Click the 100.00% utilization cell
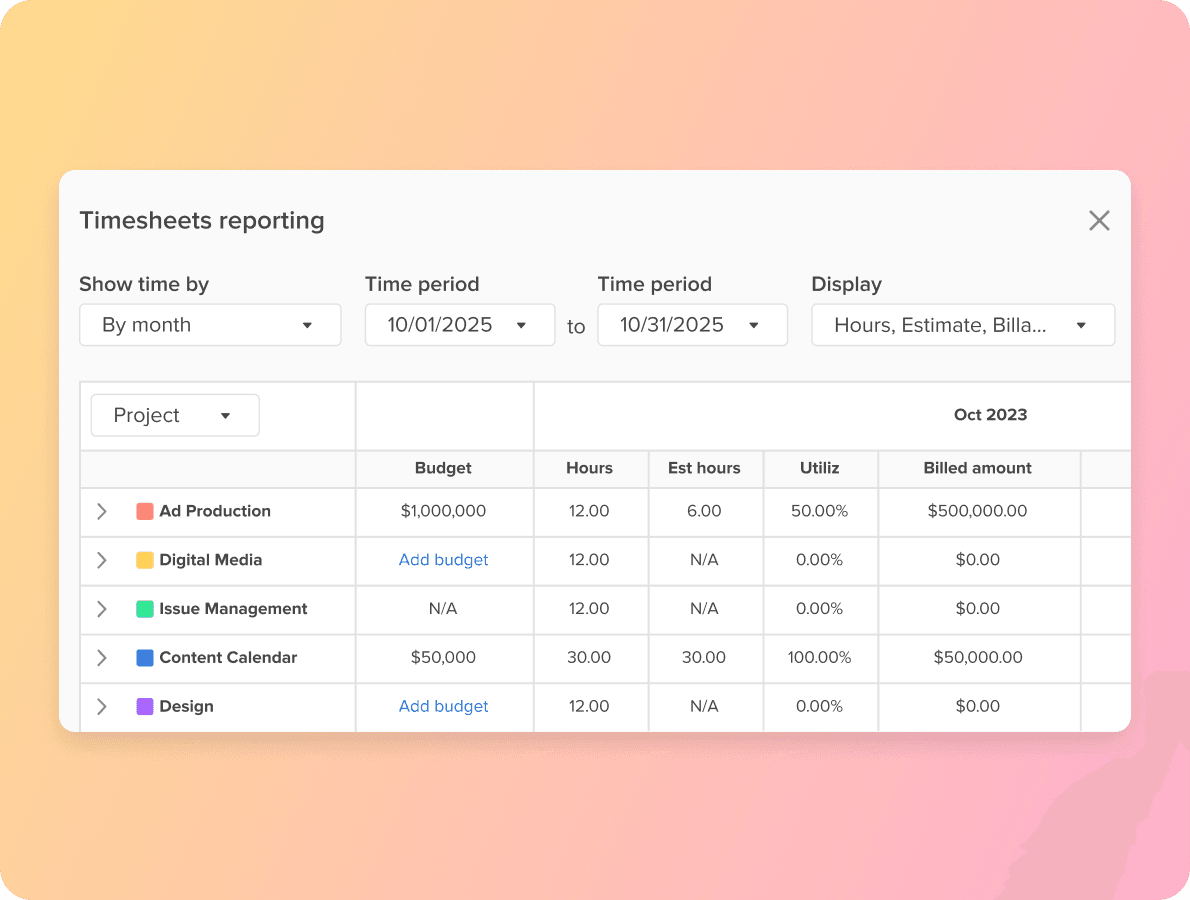Screen dimensions: 1190x900 pyautogui.click(x=820, y=658)
